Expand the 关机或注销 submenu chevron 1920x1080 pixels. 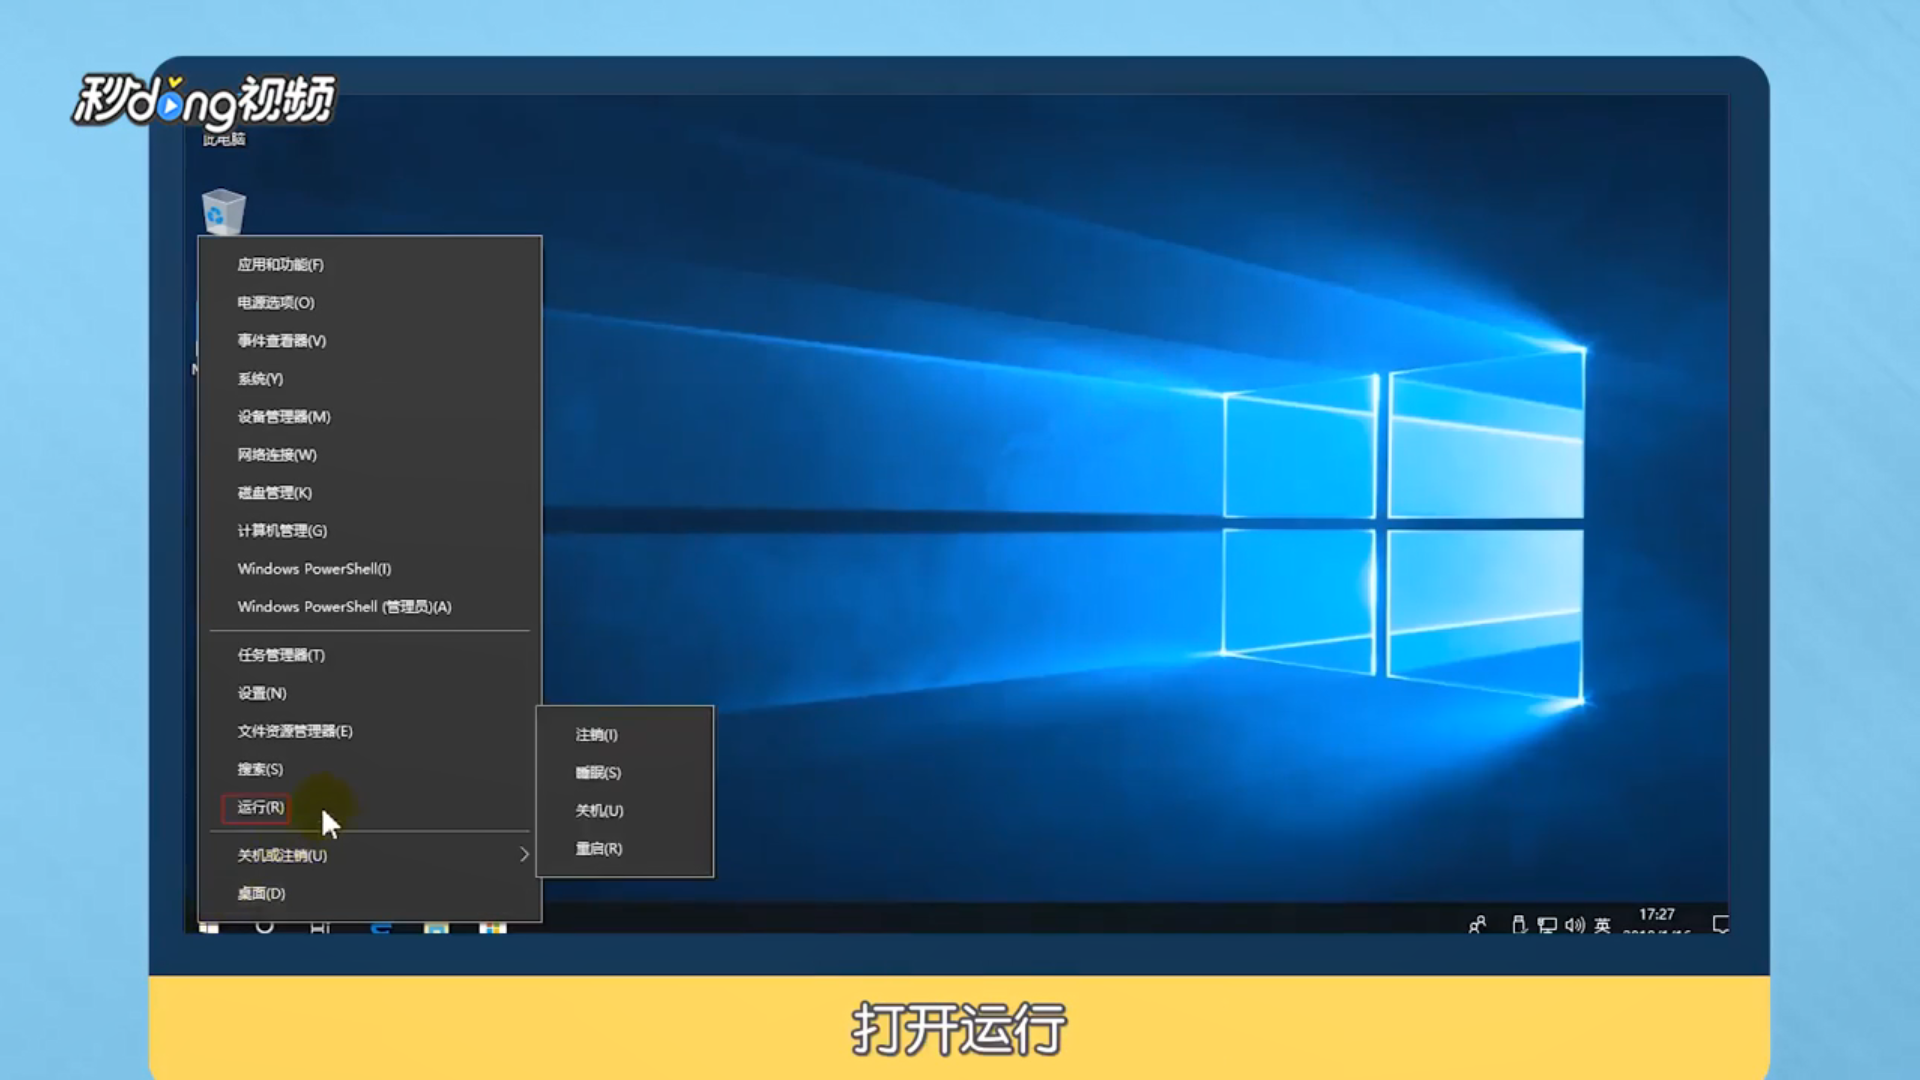click(524, 855)
